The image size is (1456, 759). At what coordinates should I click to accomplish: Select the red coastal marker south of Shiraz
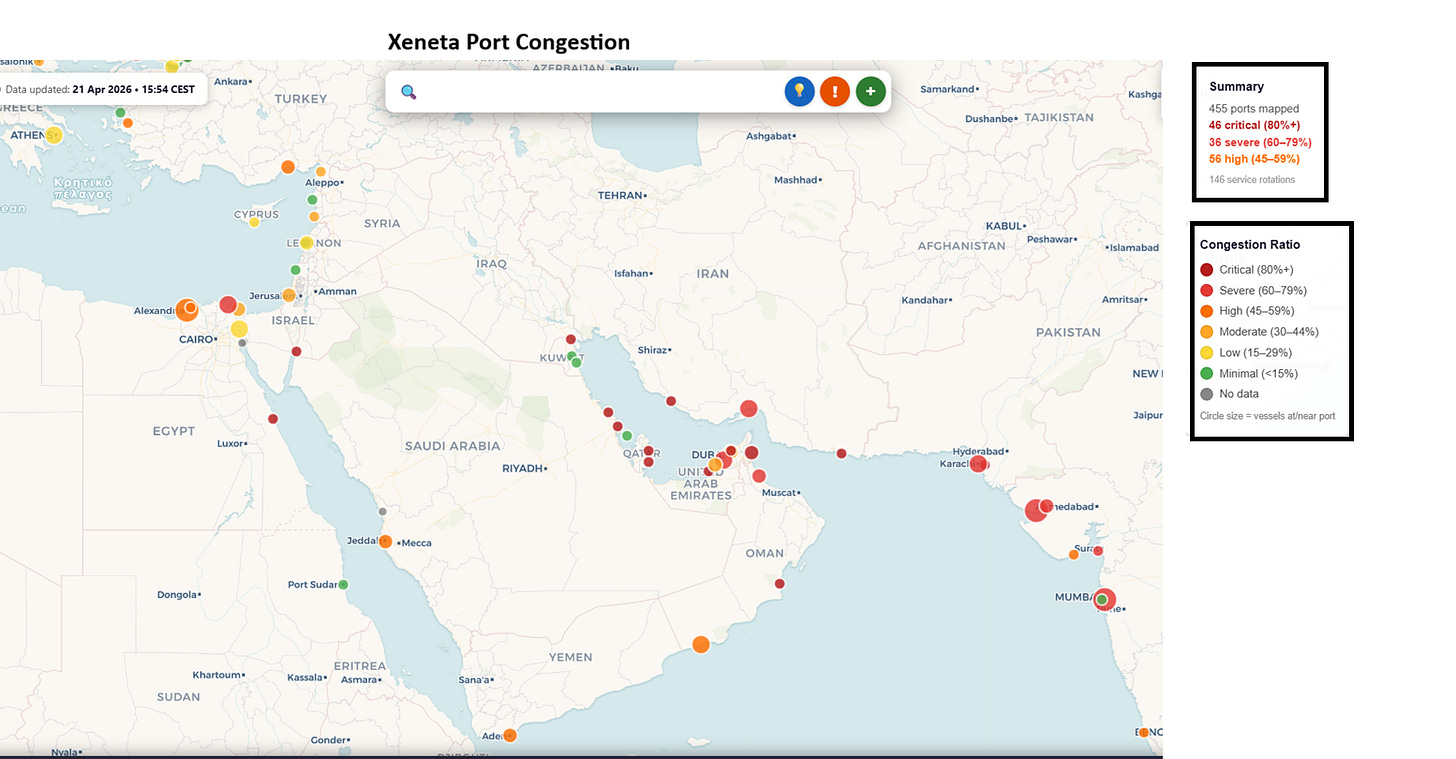(671, 401)
